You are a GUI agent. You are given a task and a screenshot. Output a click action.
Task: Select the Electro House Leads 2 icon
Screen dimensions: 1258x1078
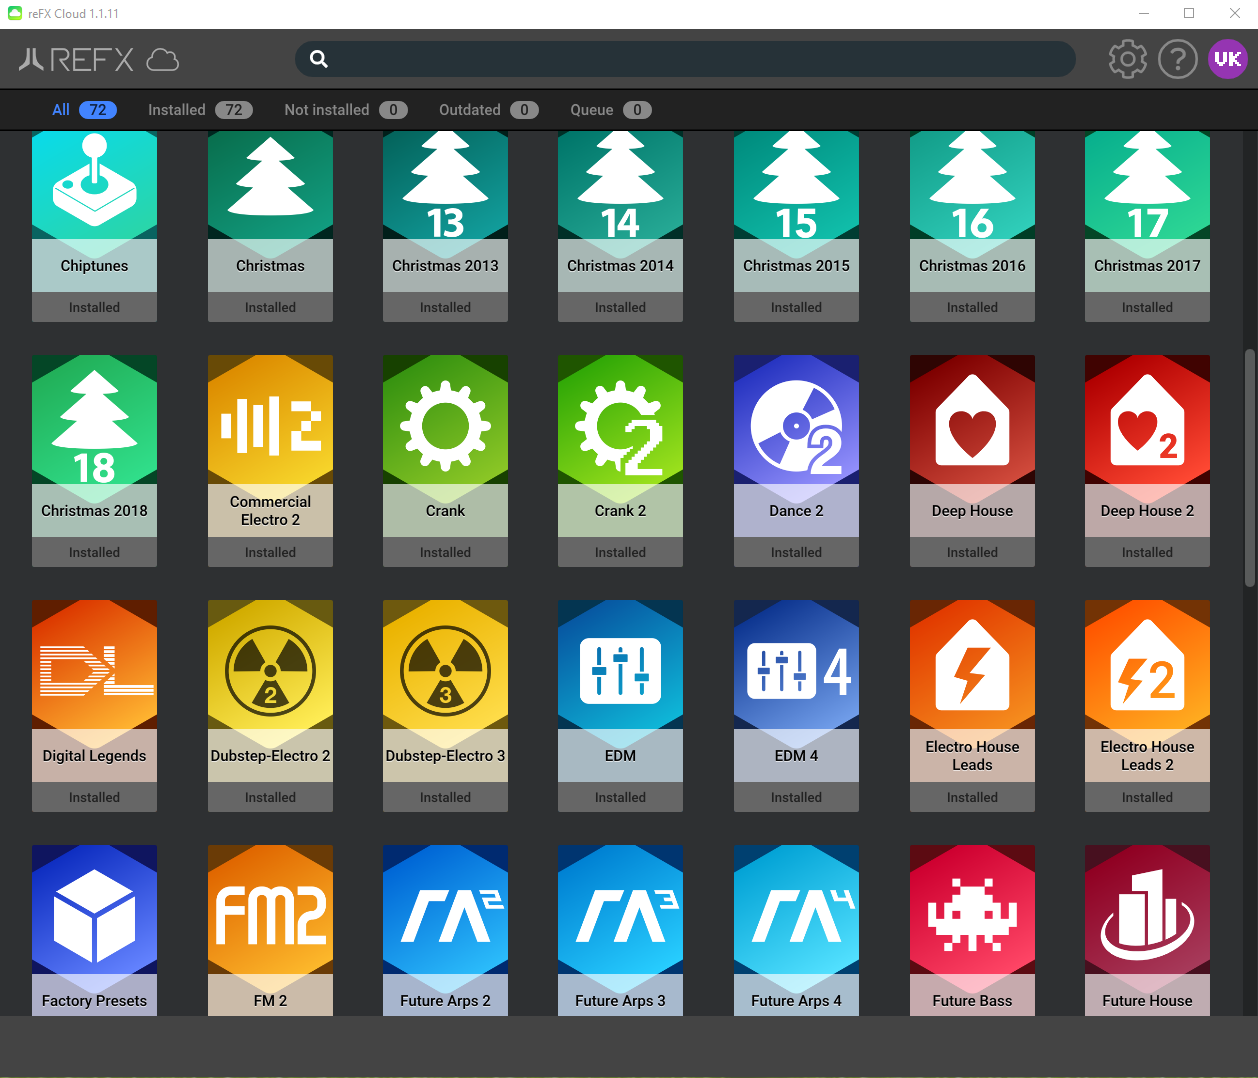click(1147, 665)
